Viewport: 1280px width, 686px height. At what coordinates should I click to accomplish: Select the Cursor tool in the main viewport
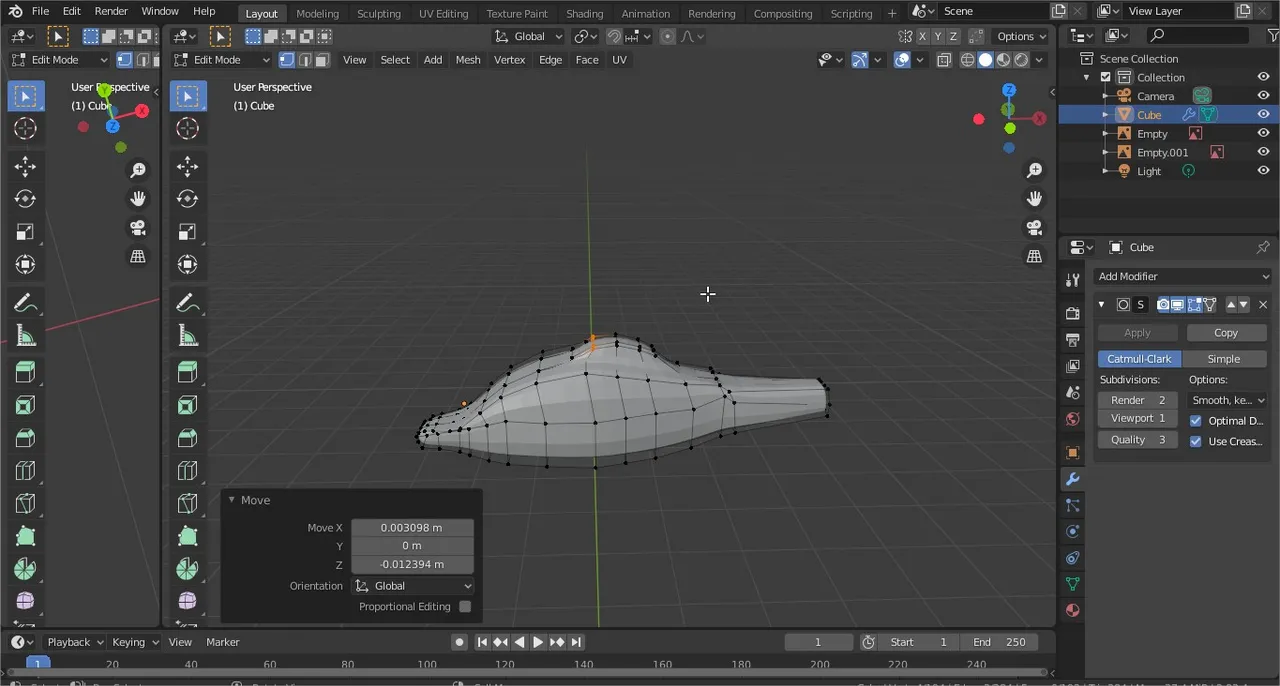pos(187,128)
